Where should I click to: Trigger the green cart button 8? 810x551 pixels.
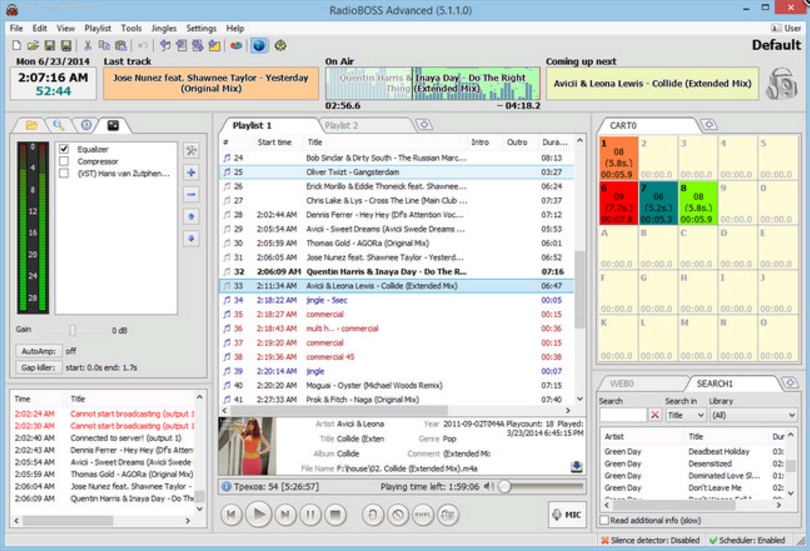pos(698,203)
